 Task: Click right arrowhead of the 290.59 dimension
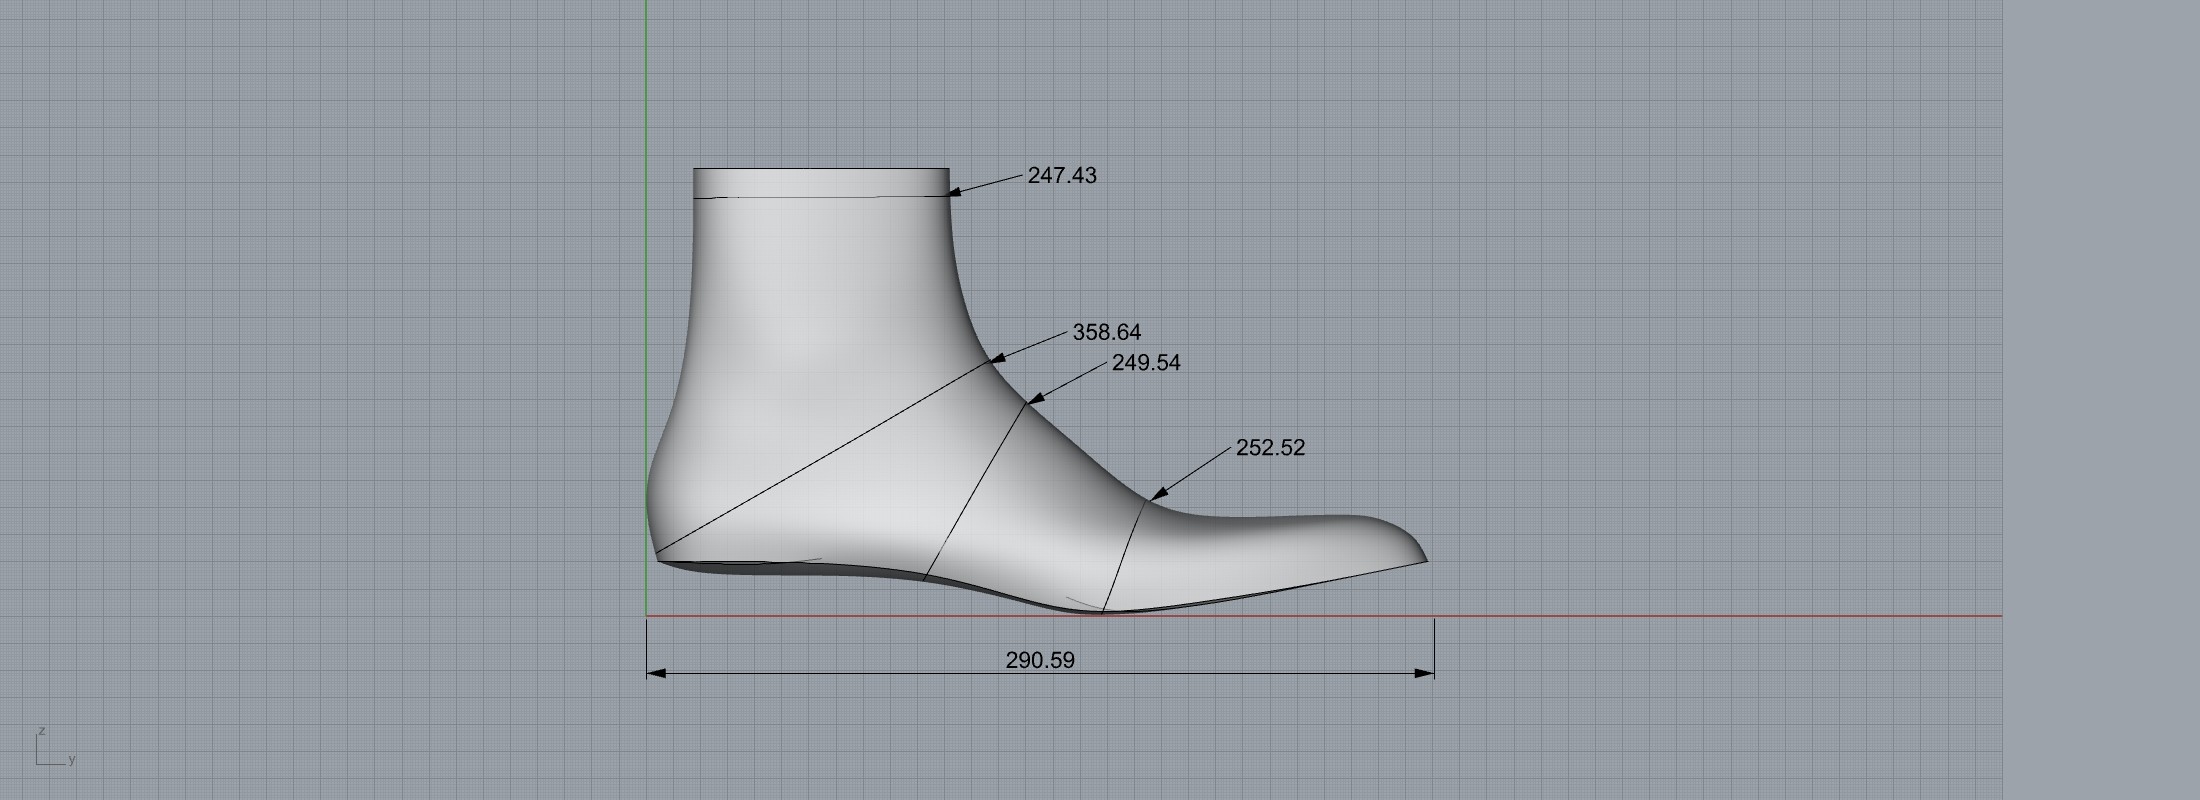(x=1426, y=673)
